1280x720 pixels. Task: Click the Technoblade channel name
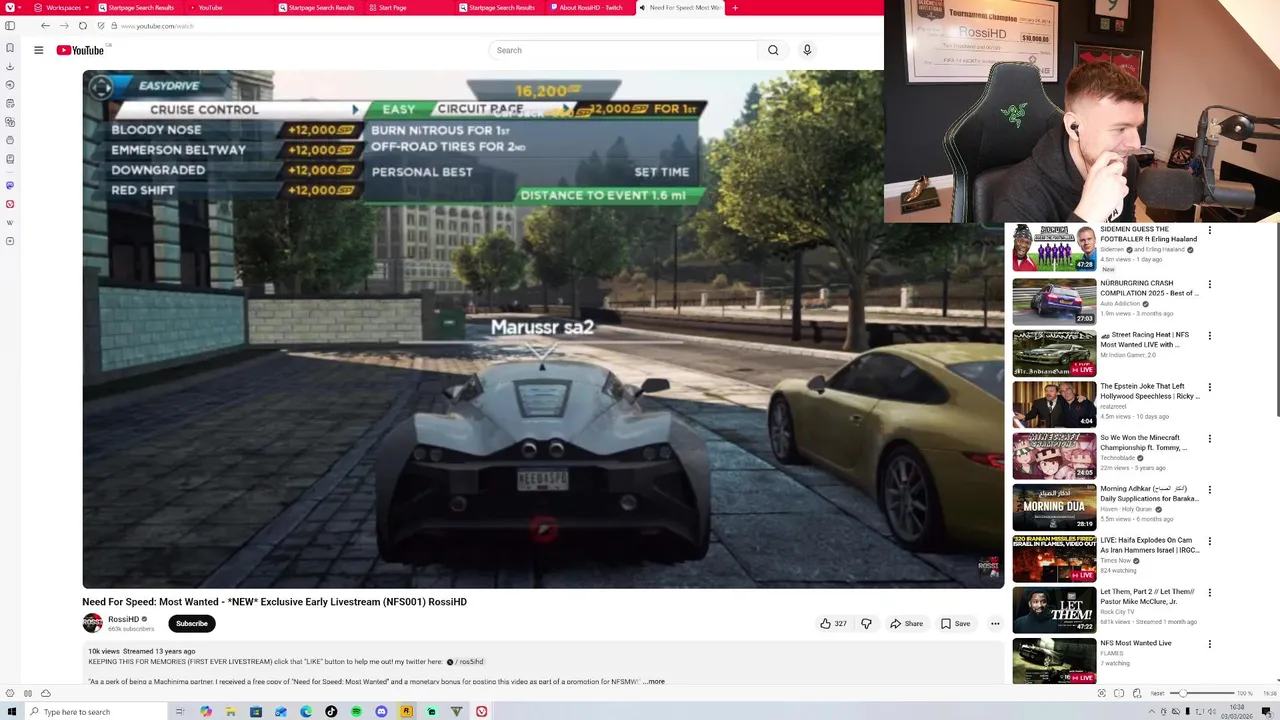click(x=1119, y=458)
